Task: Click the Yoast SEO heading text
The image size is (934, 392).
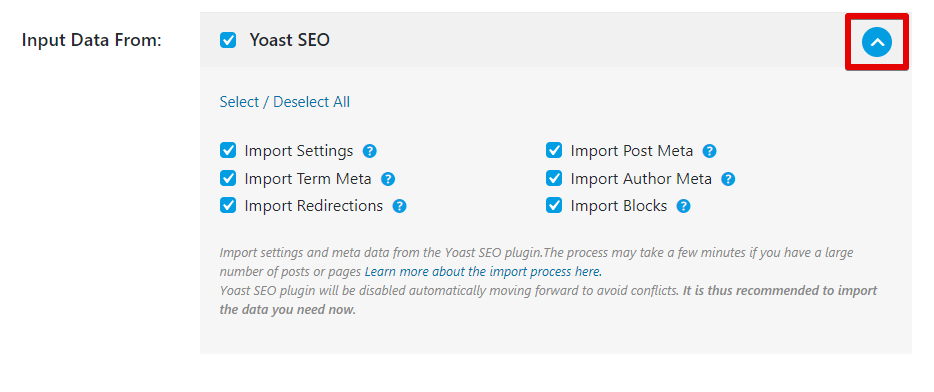Action: pyautogui.click(x=289, y=40)
